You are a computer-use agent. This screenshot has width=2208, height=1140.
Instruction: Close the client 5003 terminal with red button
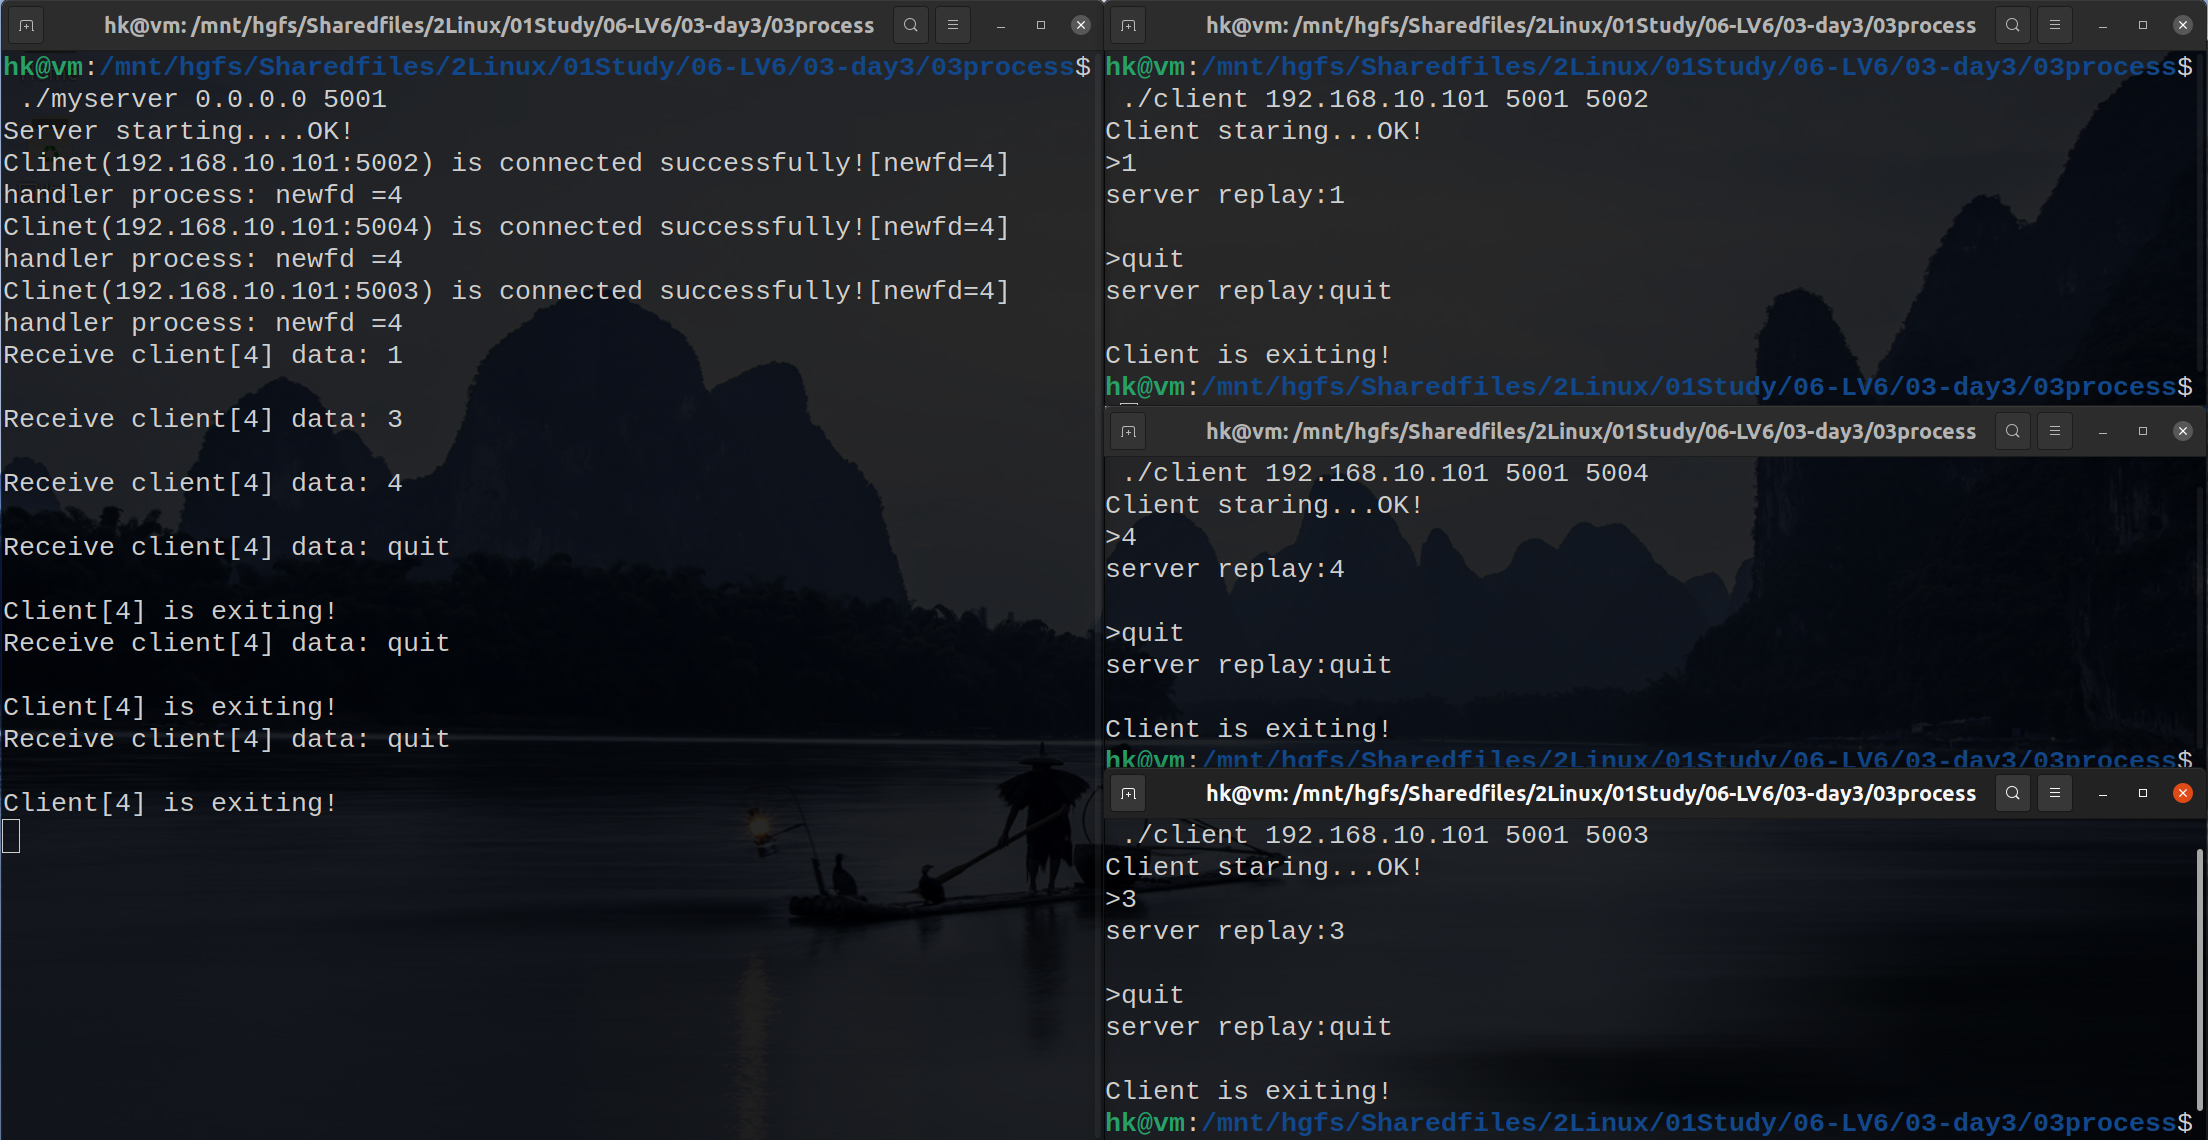[x=2183, y=793]
